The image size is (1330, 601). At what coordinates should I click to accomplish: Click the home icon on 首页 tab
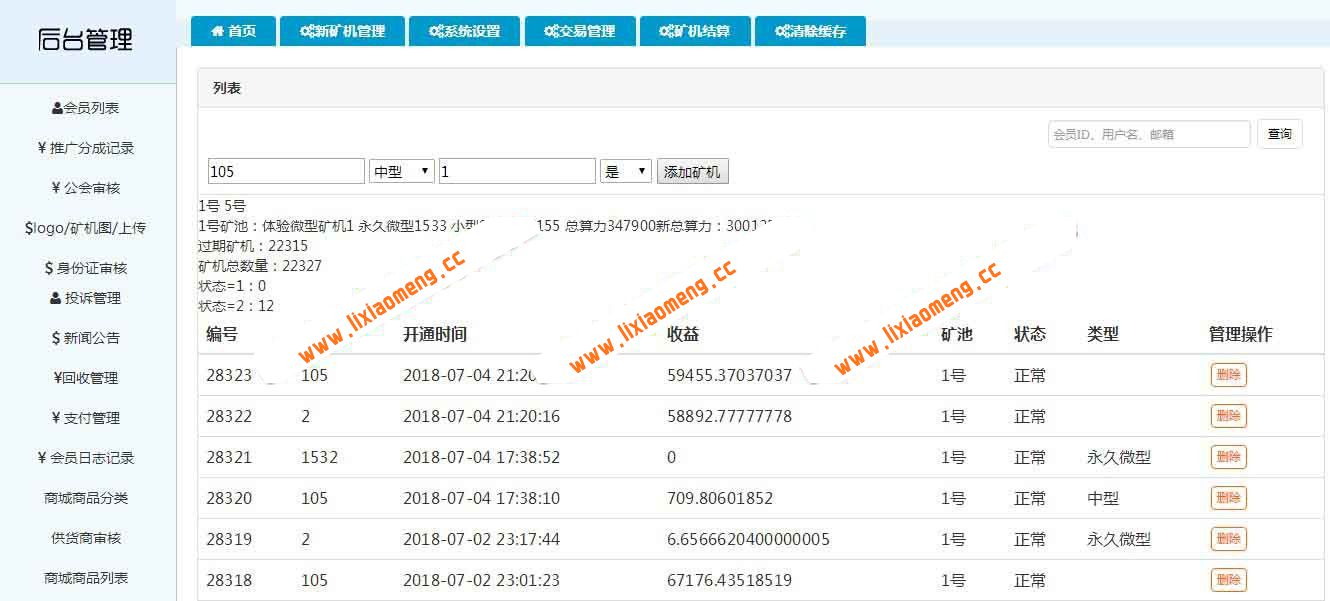pos(219,30)
